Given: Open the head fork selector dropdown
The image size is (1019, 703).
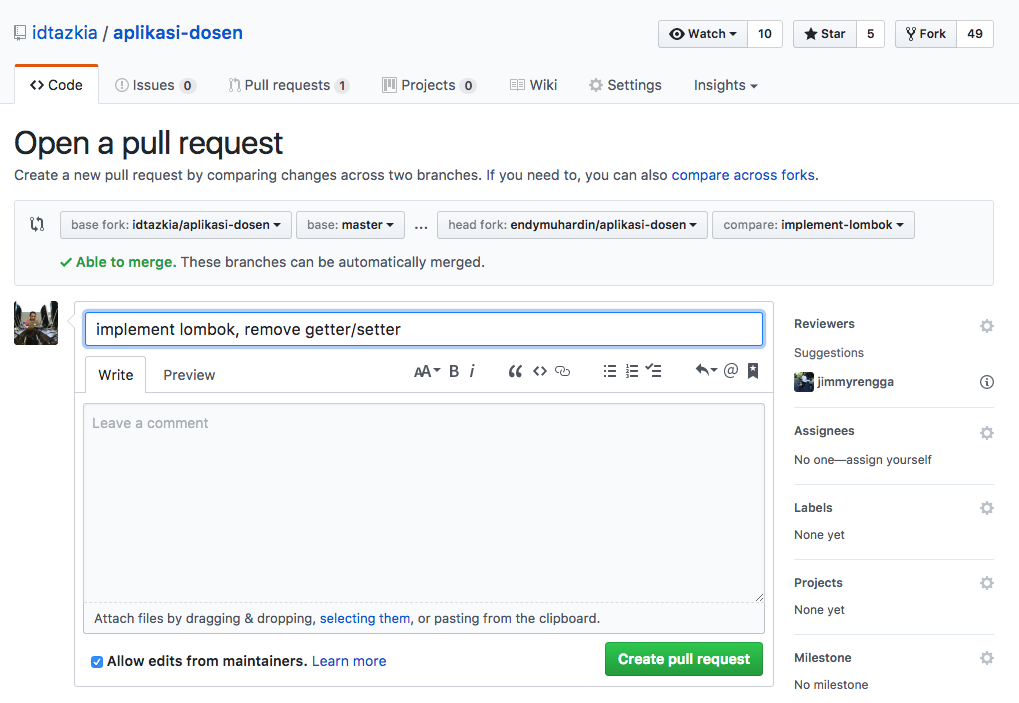Looking at the screenshot, I should [x=571, y=225].
